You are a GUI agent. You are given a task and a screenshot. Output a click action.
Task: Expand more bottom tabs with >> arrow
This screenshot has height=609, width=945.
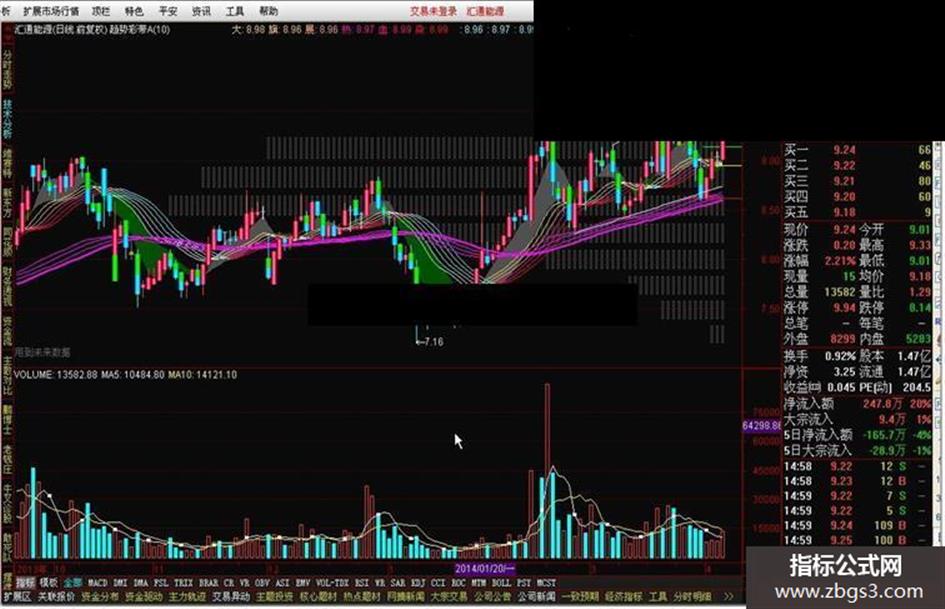pyautogui.click(x=729, y=596)
